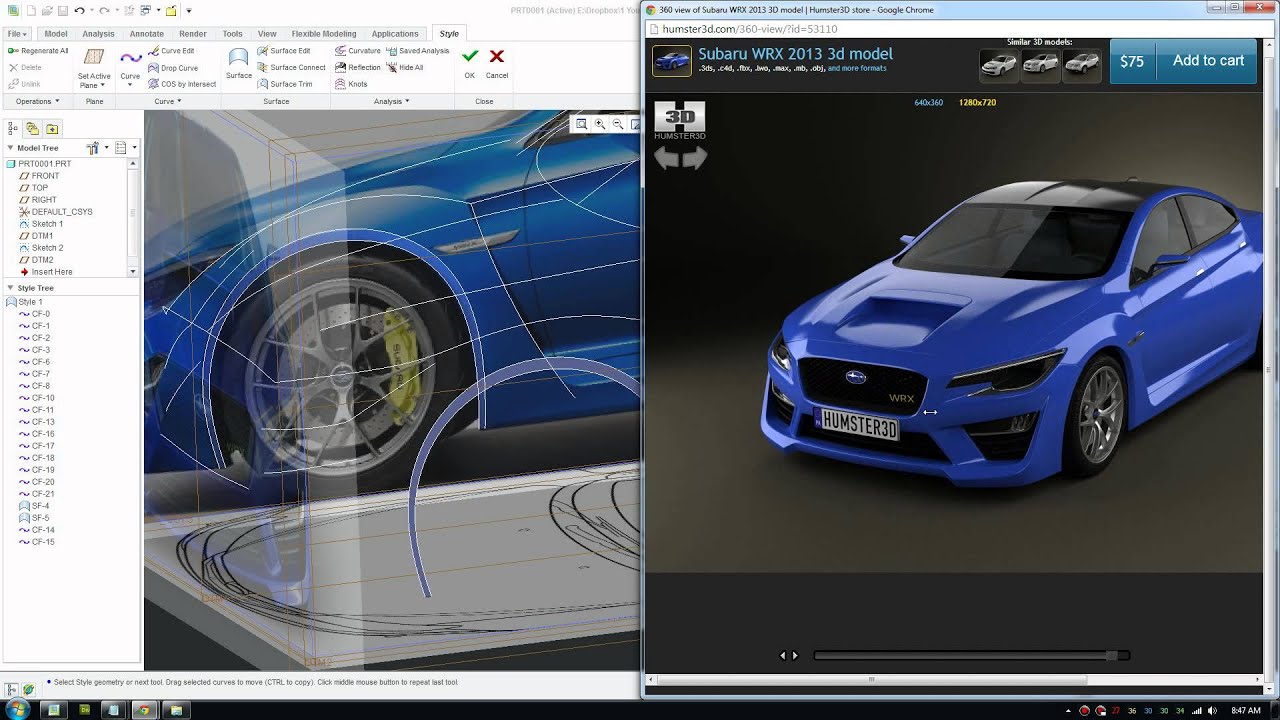Click the Save disk icon

click(x=62, y=11)
